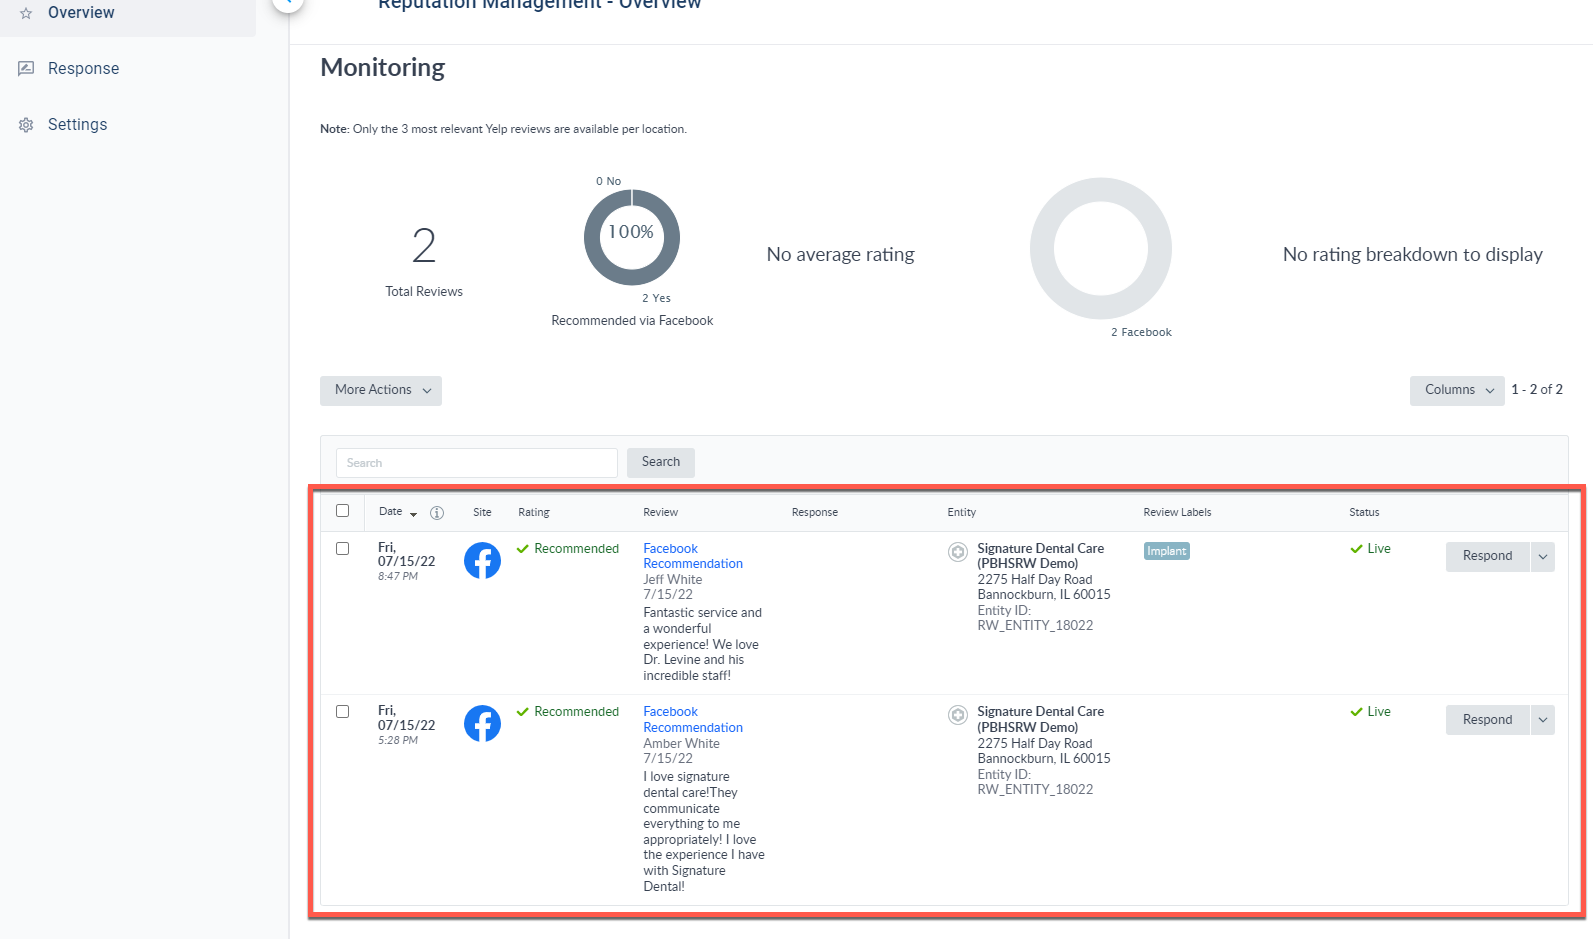Click into the Search input field
Screen dimensions: 1593x939
point(477,463)
